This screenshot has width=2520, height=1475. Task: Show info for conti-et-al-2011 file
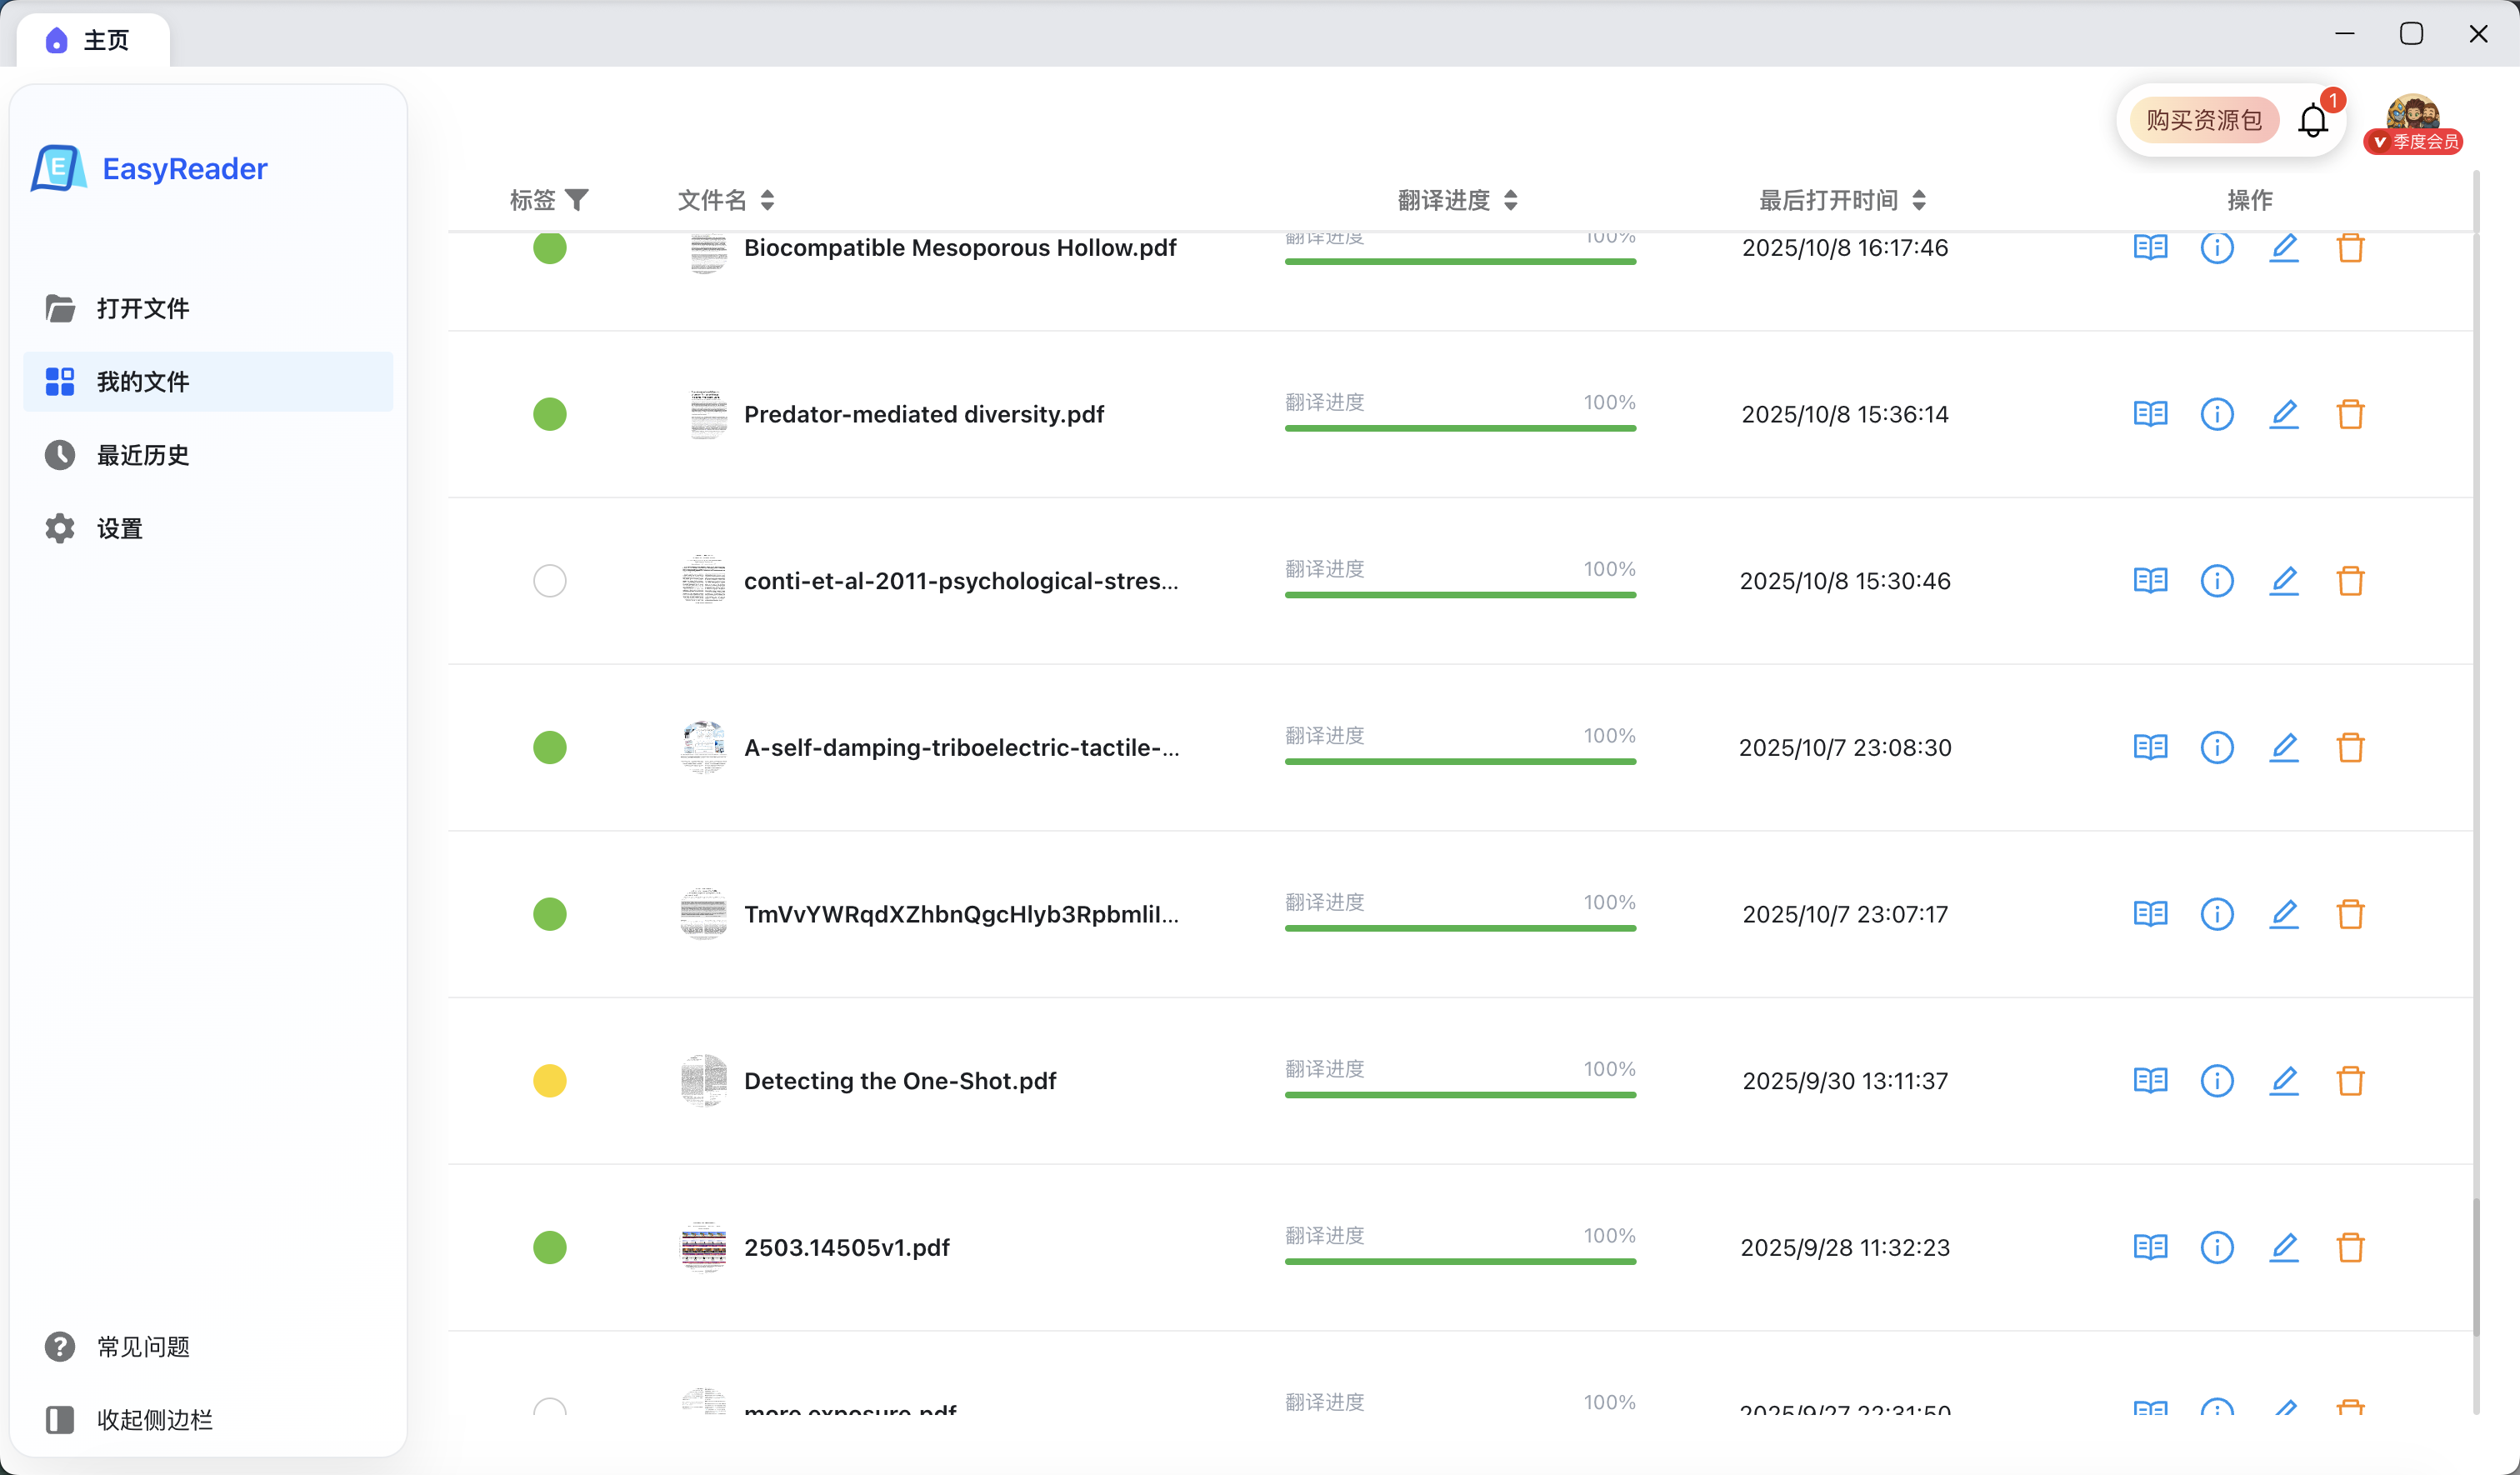tap(2217, 581)
